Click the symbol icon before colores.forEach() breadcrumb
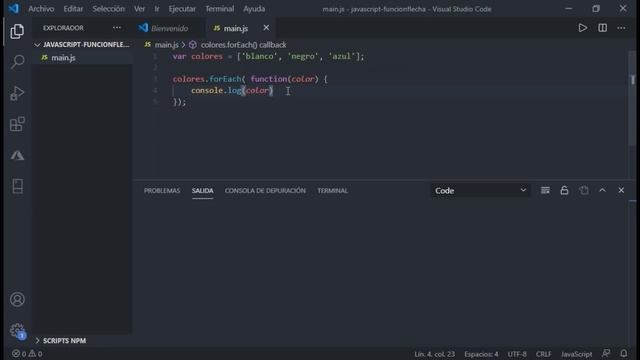 [193, 44]
